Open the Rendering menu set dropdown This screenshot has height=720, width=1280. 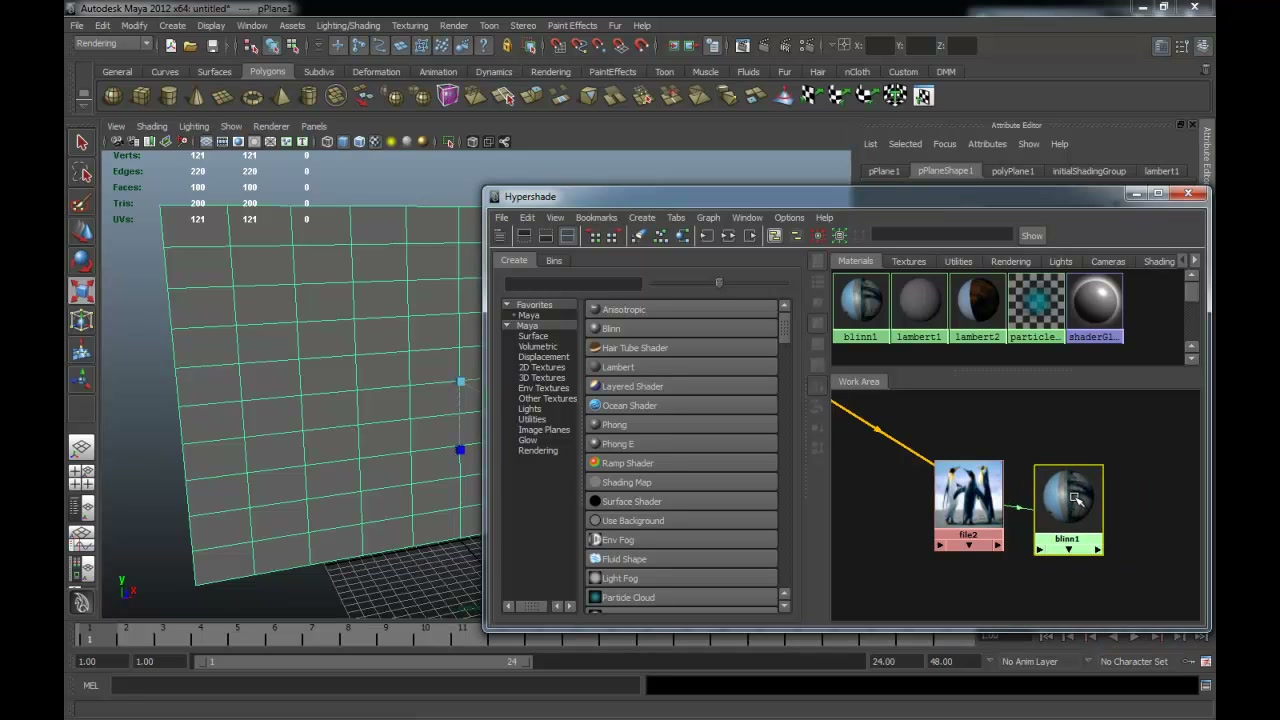(x=113, y=44)
